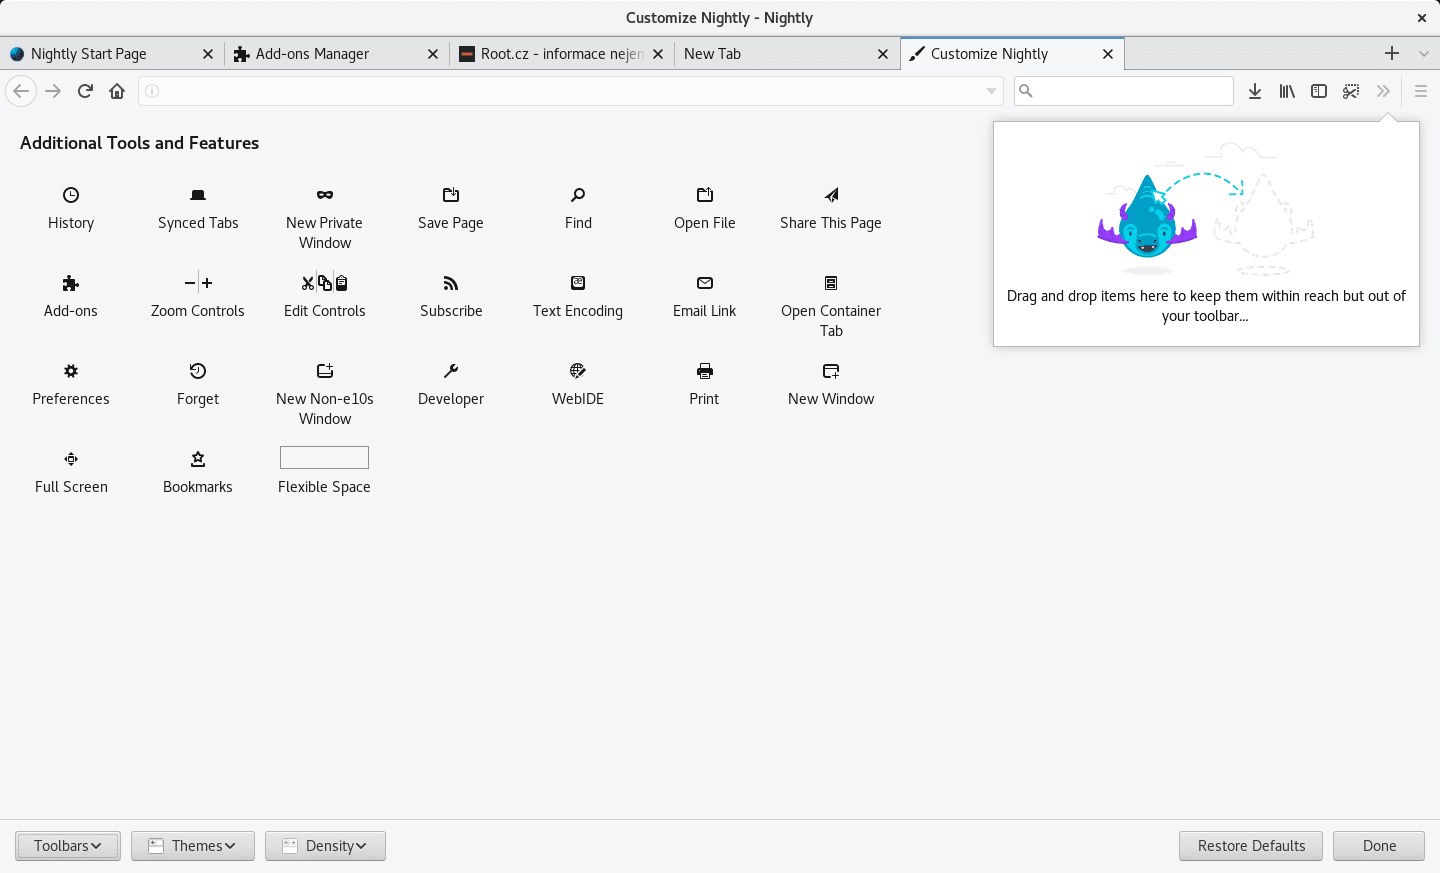Open the Density dropdown

click(x=325, y=845)
